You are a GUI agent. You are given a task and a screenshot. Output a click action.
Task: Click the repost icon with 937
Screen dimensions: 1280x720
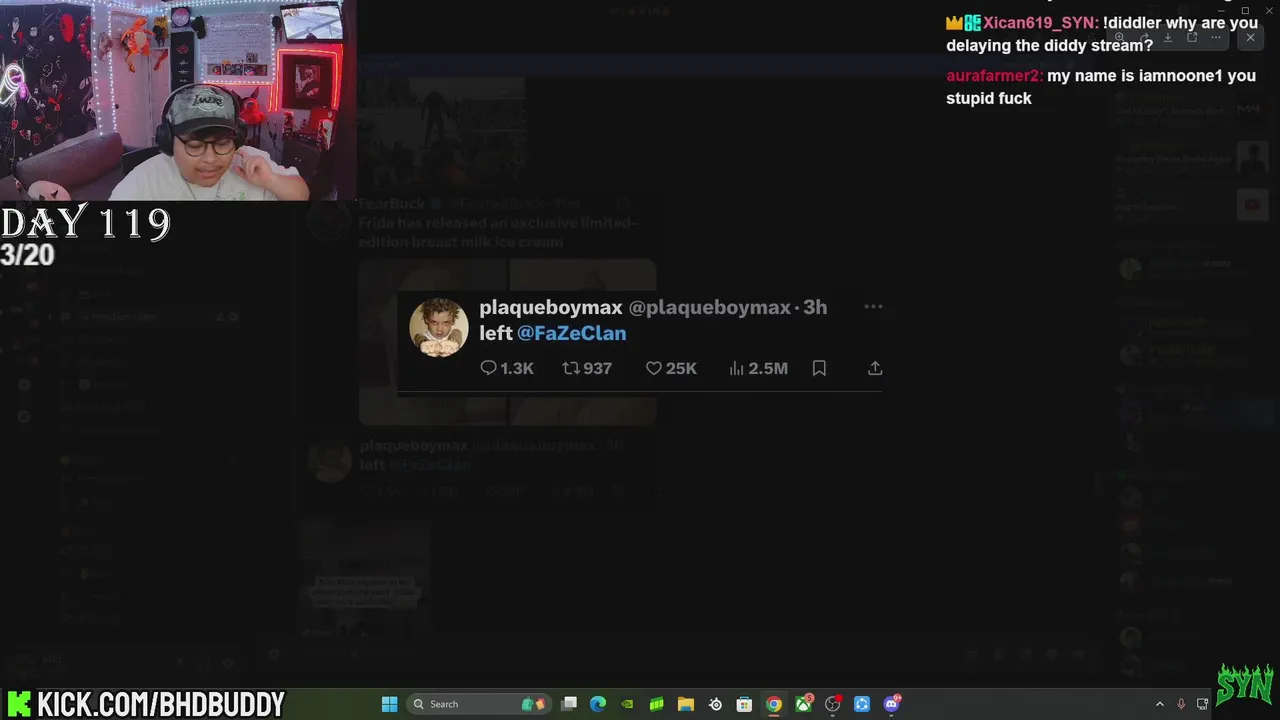pyautogui.click(x=571, y=368)
